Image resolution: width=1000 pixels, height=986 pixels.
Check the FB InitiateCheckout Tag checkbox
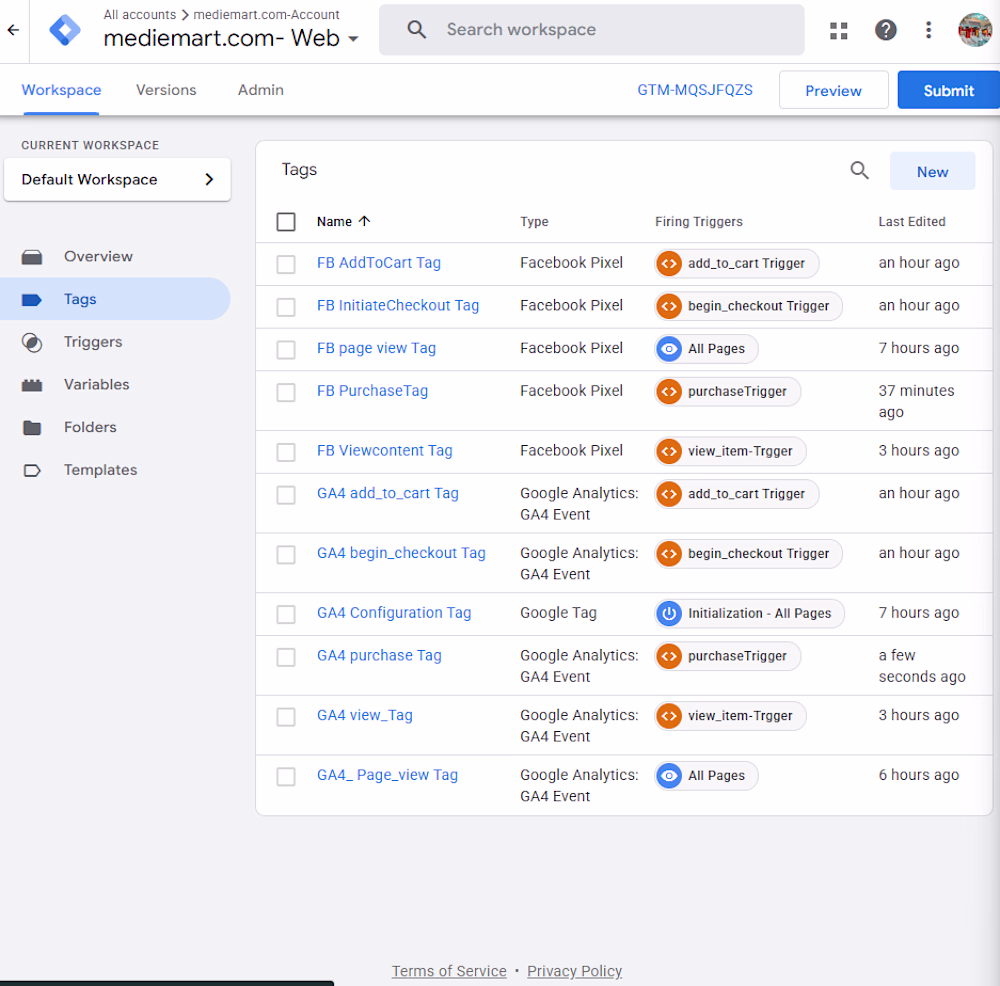coord(286,307)
